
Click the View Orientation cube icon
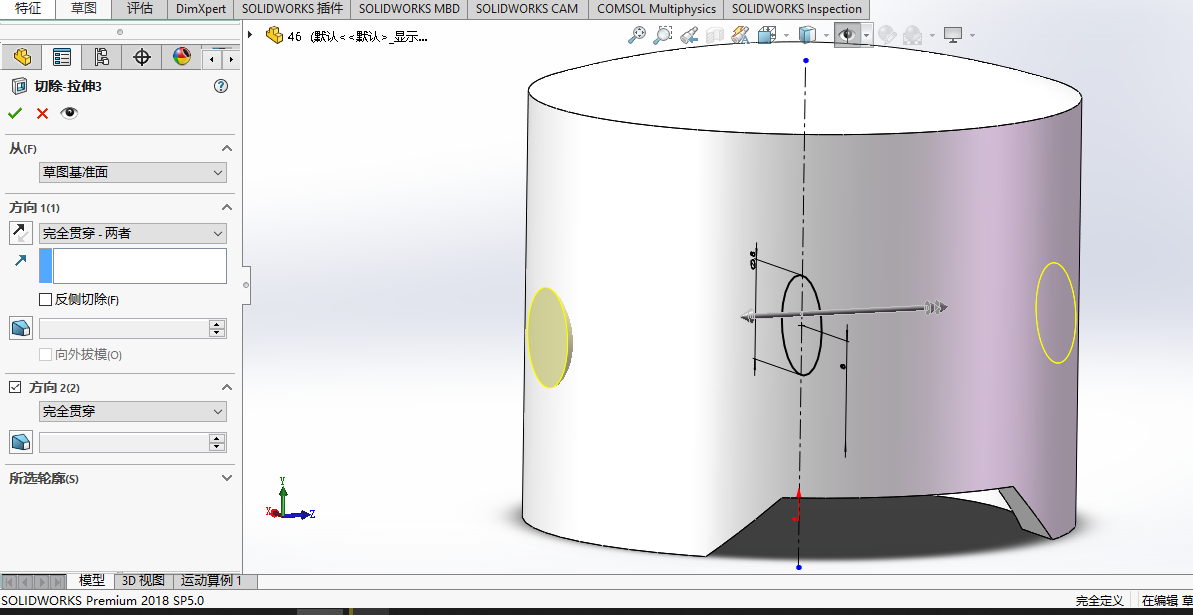[x=766, y=34]
